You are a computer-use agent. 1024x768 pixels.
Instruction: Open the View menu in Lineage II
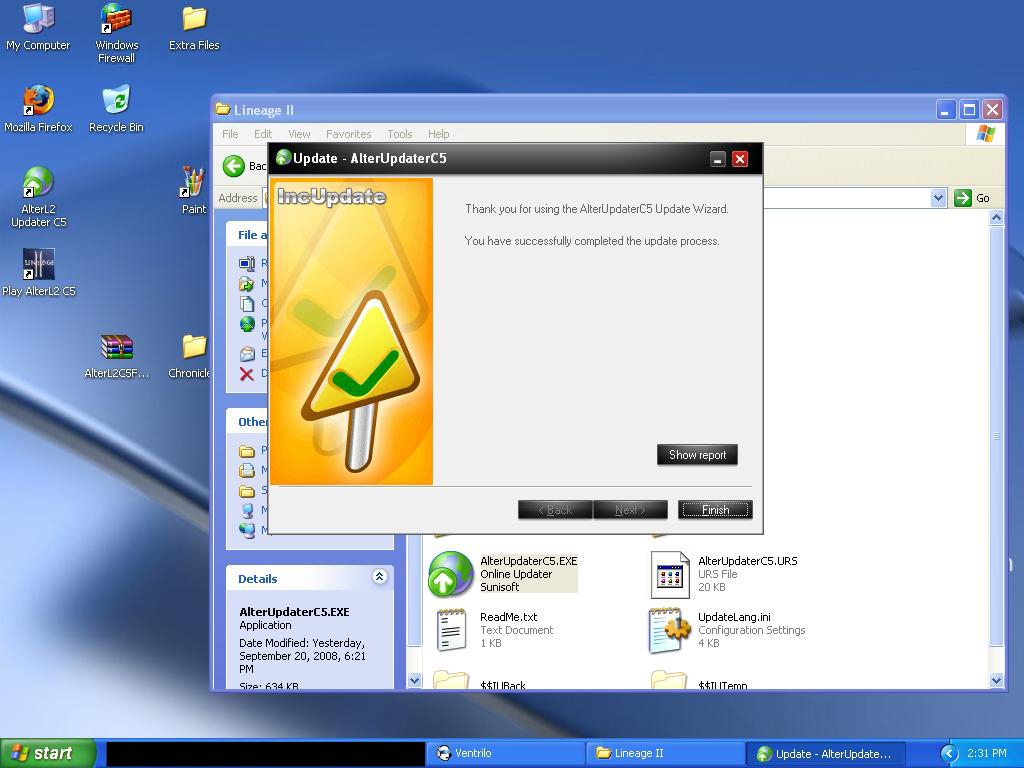coord(299,134)
